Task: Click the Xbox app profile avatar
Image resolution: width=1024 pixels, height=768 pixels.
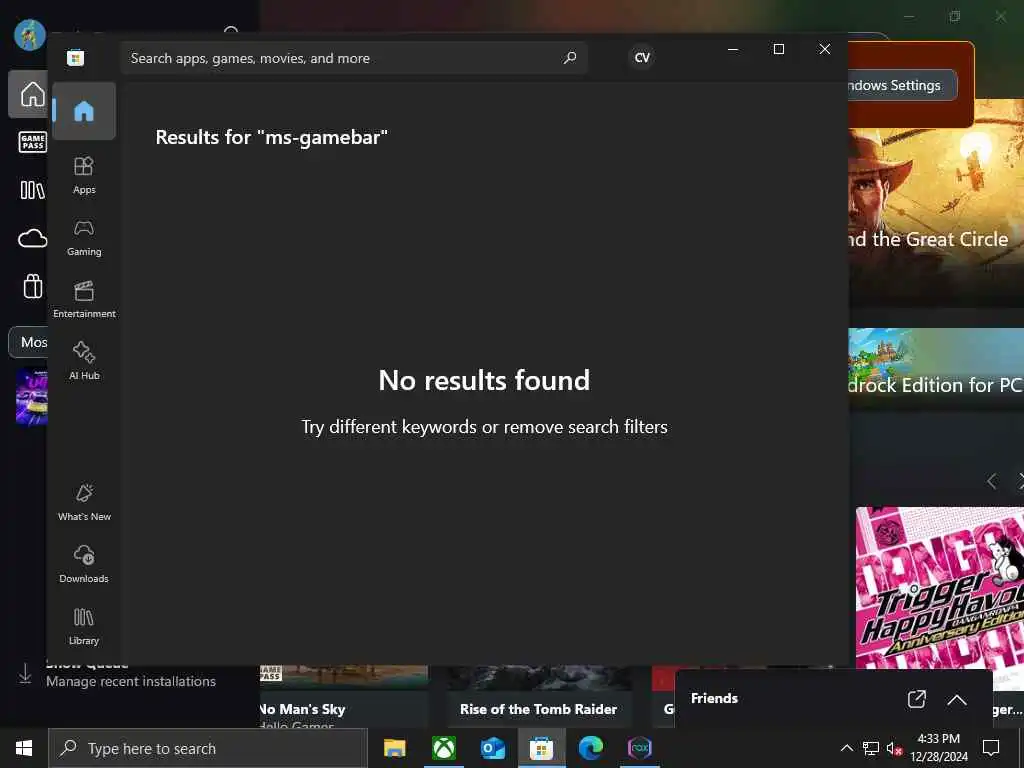Action: (29, 34)
